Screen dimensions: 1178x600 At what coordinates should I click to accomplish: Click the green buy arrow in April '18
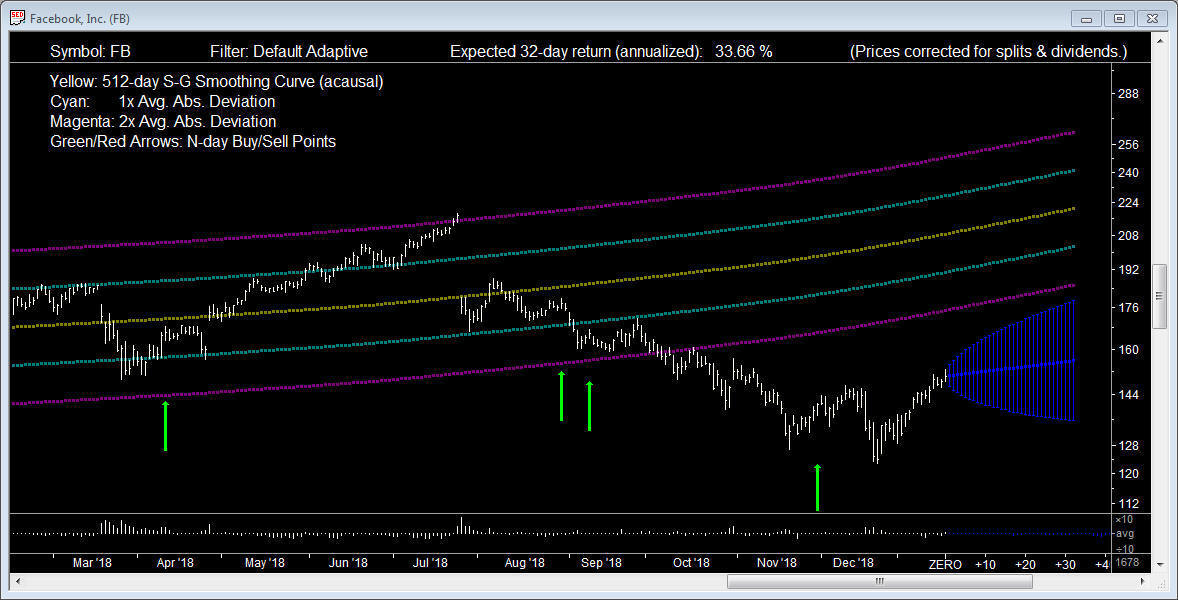(x=165, y=426)
